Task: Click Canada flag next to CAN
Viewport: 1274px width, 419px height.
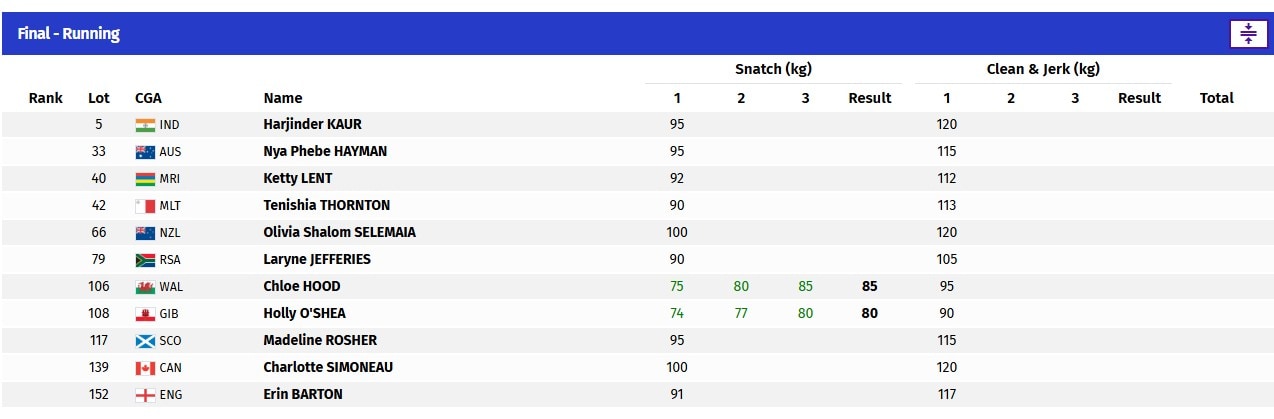Action: coord(145,368)
